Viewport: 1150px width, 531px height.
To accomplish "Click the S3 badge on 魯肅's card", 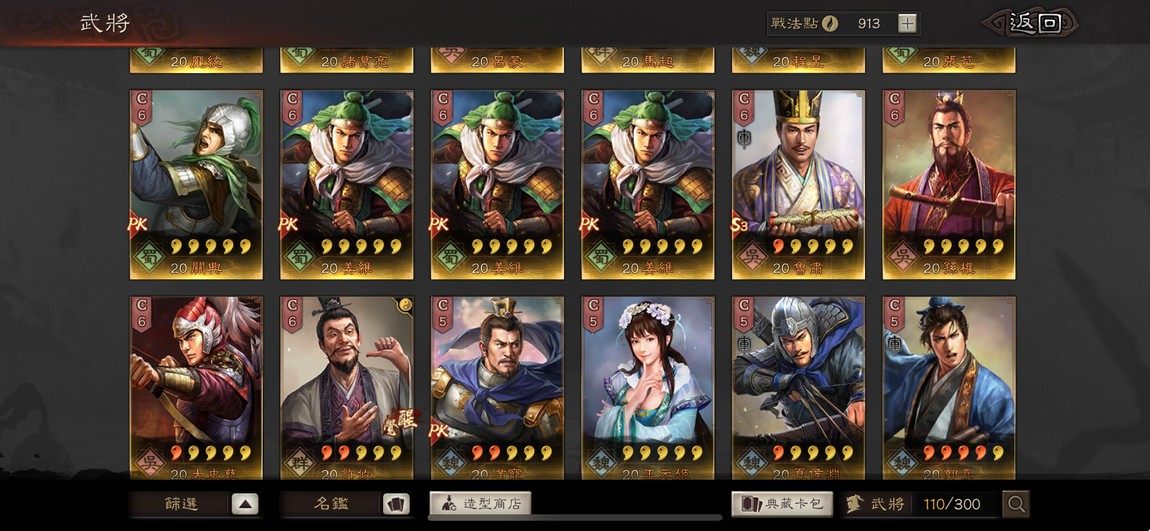I will [739, 225].
